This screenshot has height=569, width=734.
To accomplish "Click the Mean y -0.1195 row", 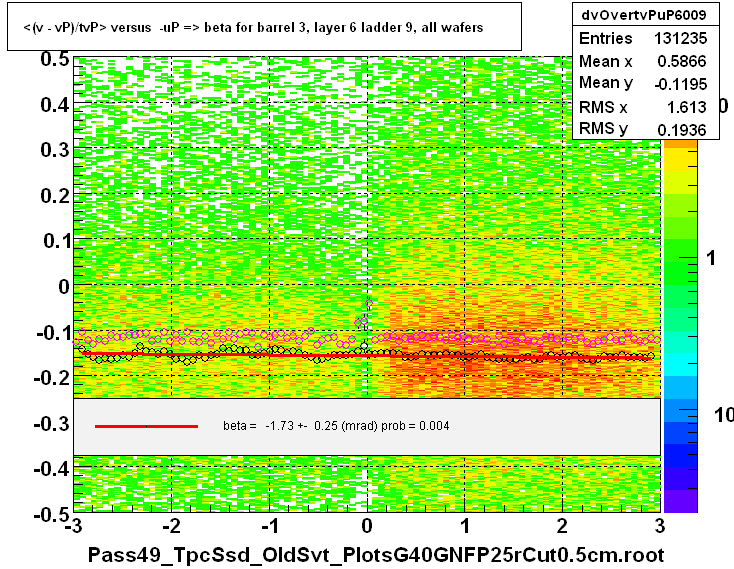I will (645, 83).
